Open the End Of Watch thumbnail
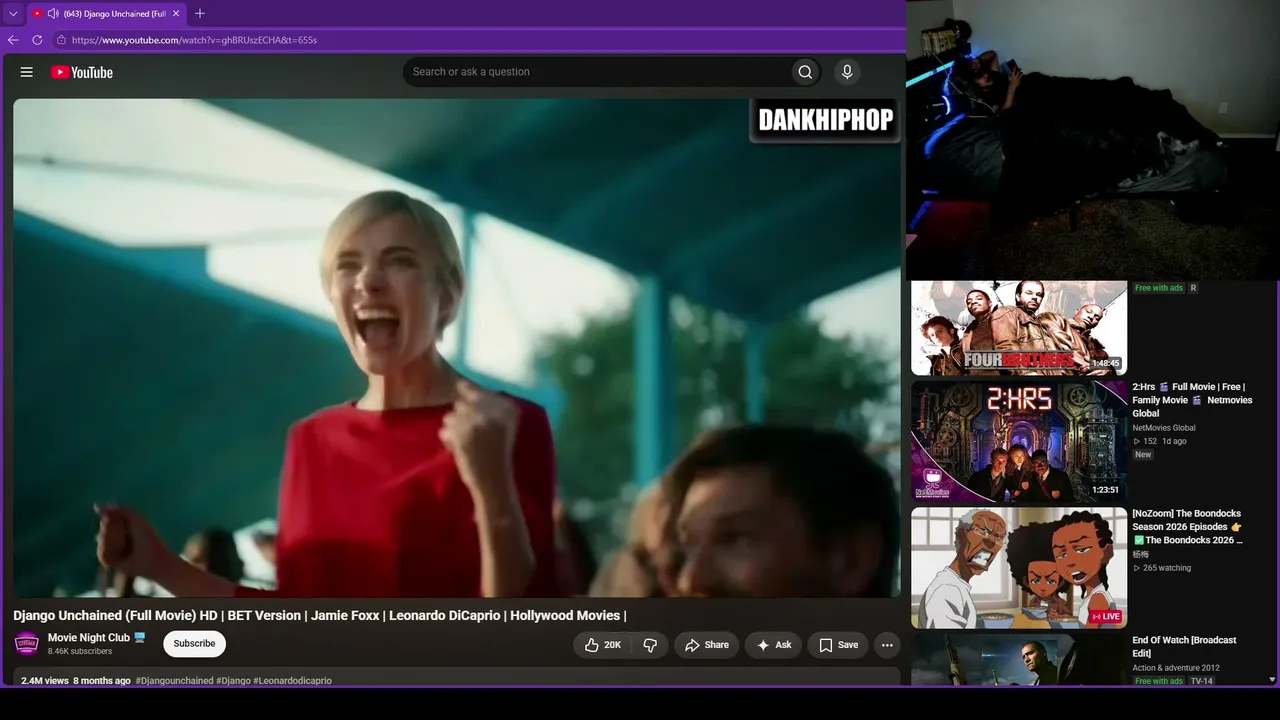 pos(1019,660)
